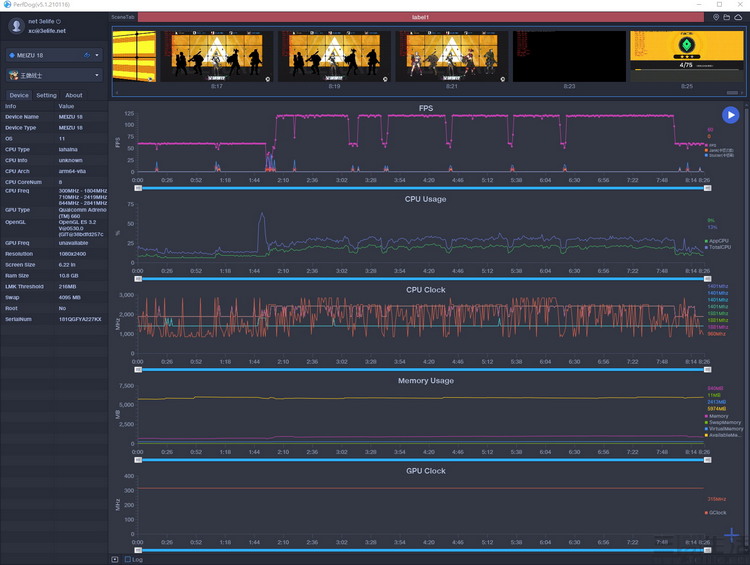
Task: Click the CPU Clock chart title
Action: (x=426, y=290)
